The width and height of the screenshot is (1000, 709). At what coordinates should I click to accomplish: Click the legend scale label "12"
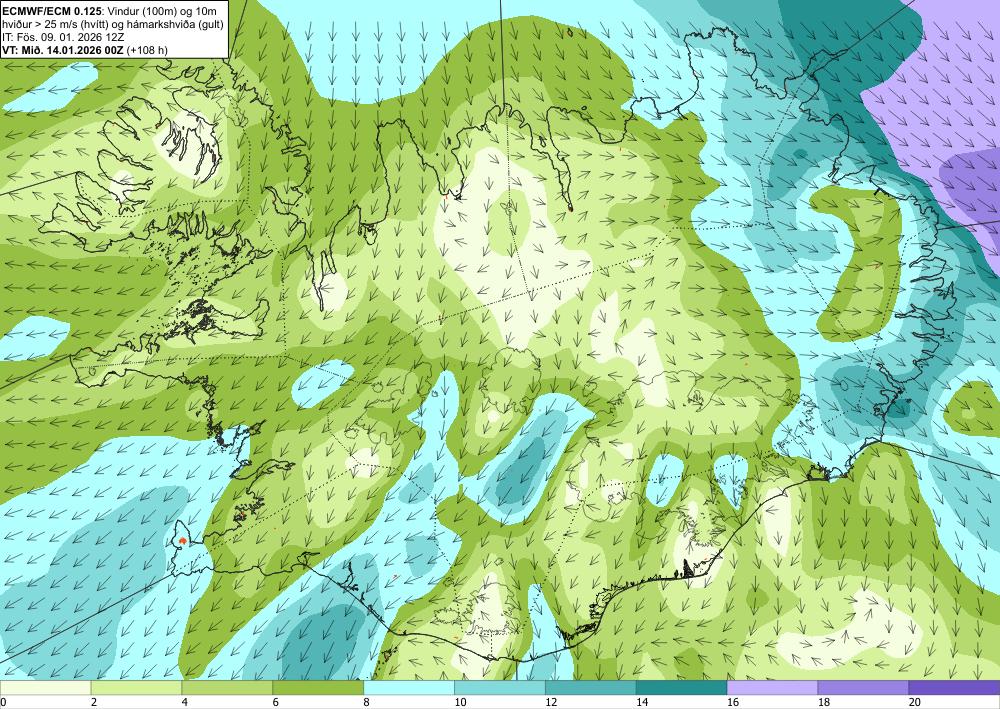(x=551, y=703)
